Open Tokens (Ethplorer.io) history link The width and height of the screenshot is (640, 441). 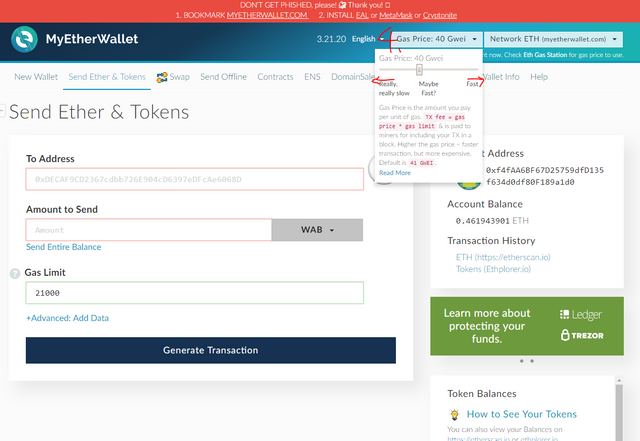click(x=493, y=269)
